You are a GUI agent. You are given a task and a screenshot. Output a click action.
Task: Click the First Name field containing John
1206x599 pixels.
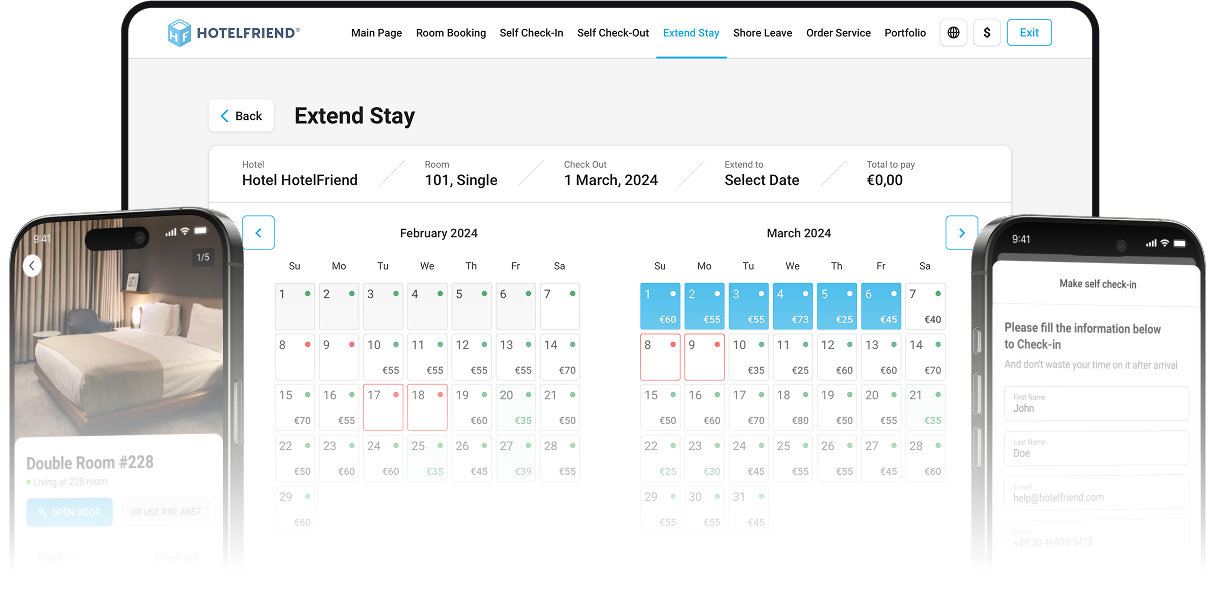point(1096,404)
